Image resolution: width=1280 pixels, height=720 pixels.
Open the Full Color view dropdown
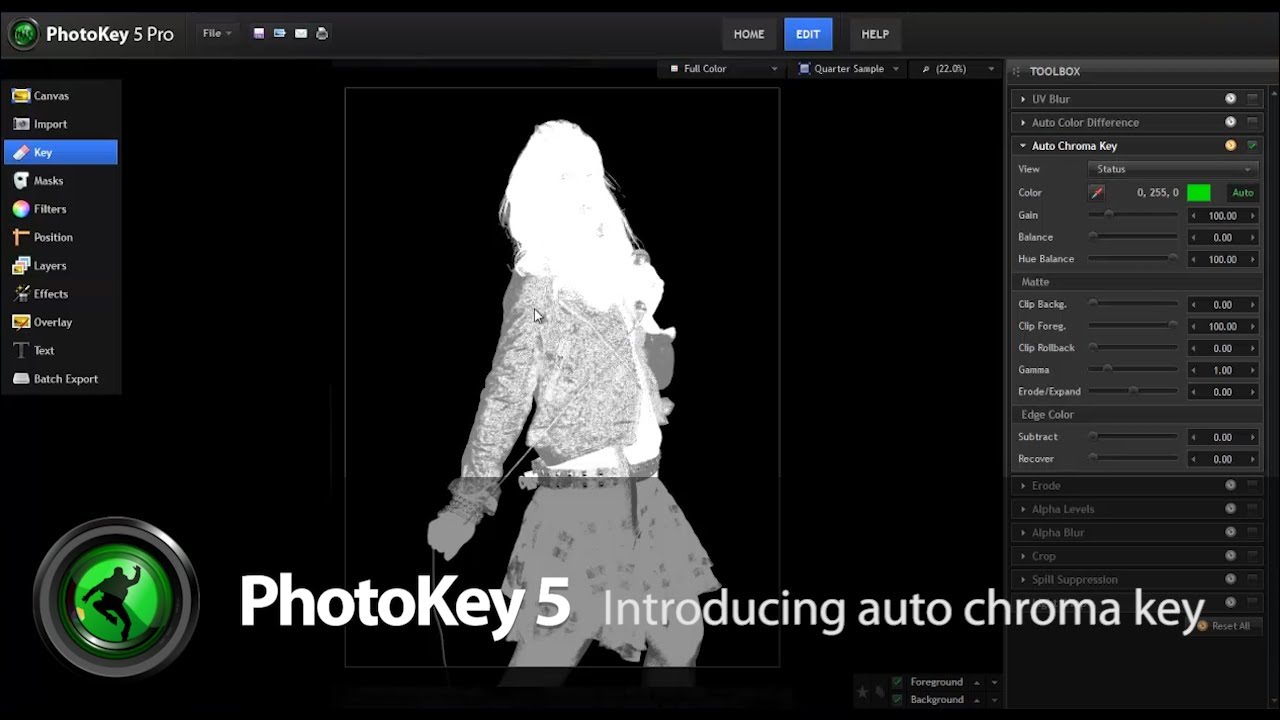pyautogui.click(x=721, y=69)
